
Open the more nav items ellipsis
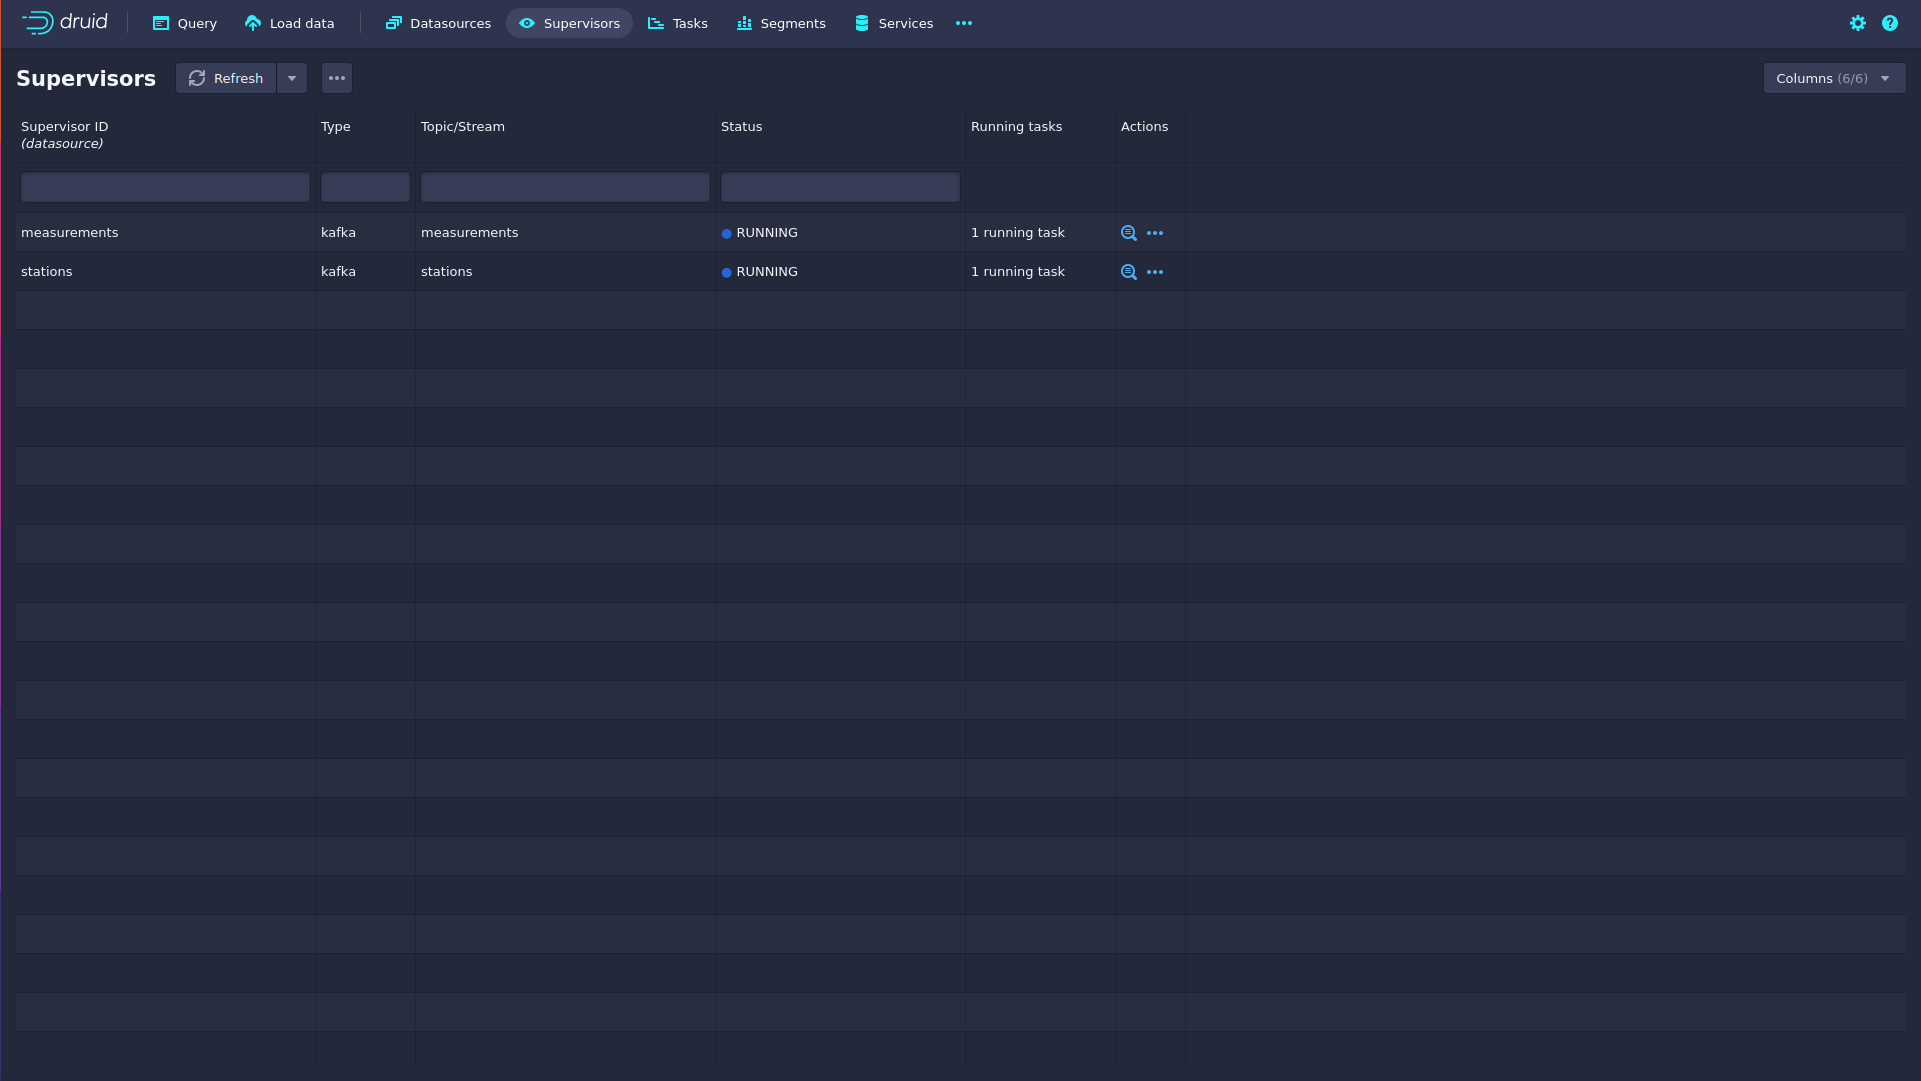pyautogui.click(x=963, y=23)
